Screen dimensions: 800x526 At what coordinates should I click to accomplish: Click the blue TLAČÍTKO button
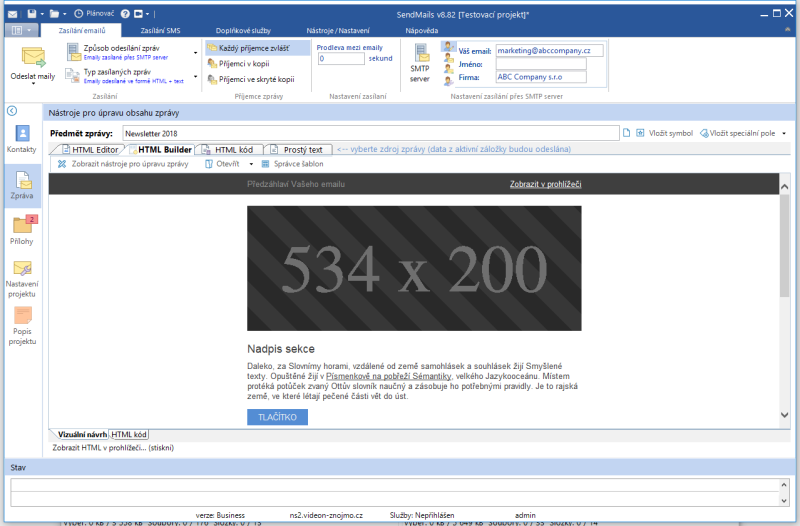pyautogui.click(x=277, y=416)
